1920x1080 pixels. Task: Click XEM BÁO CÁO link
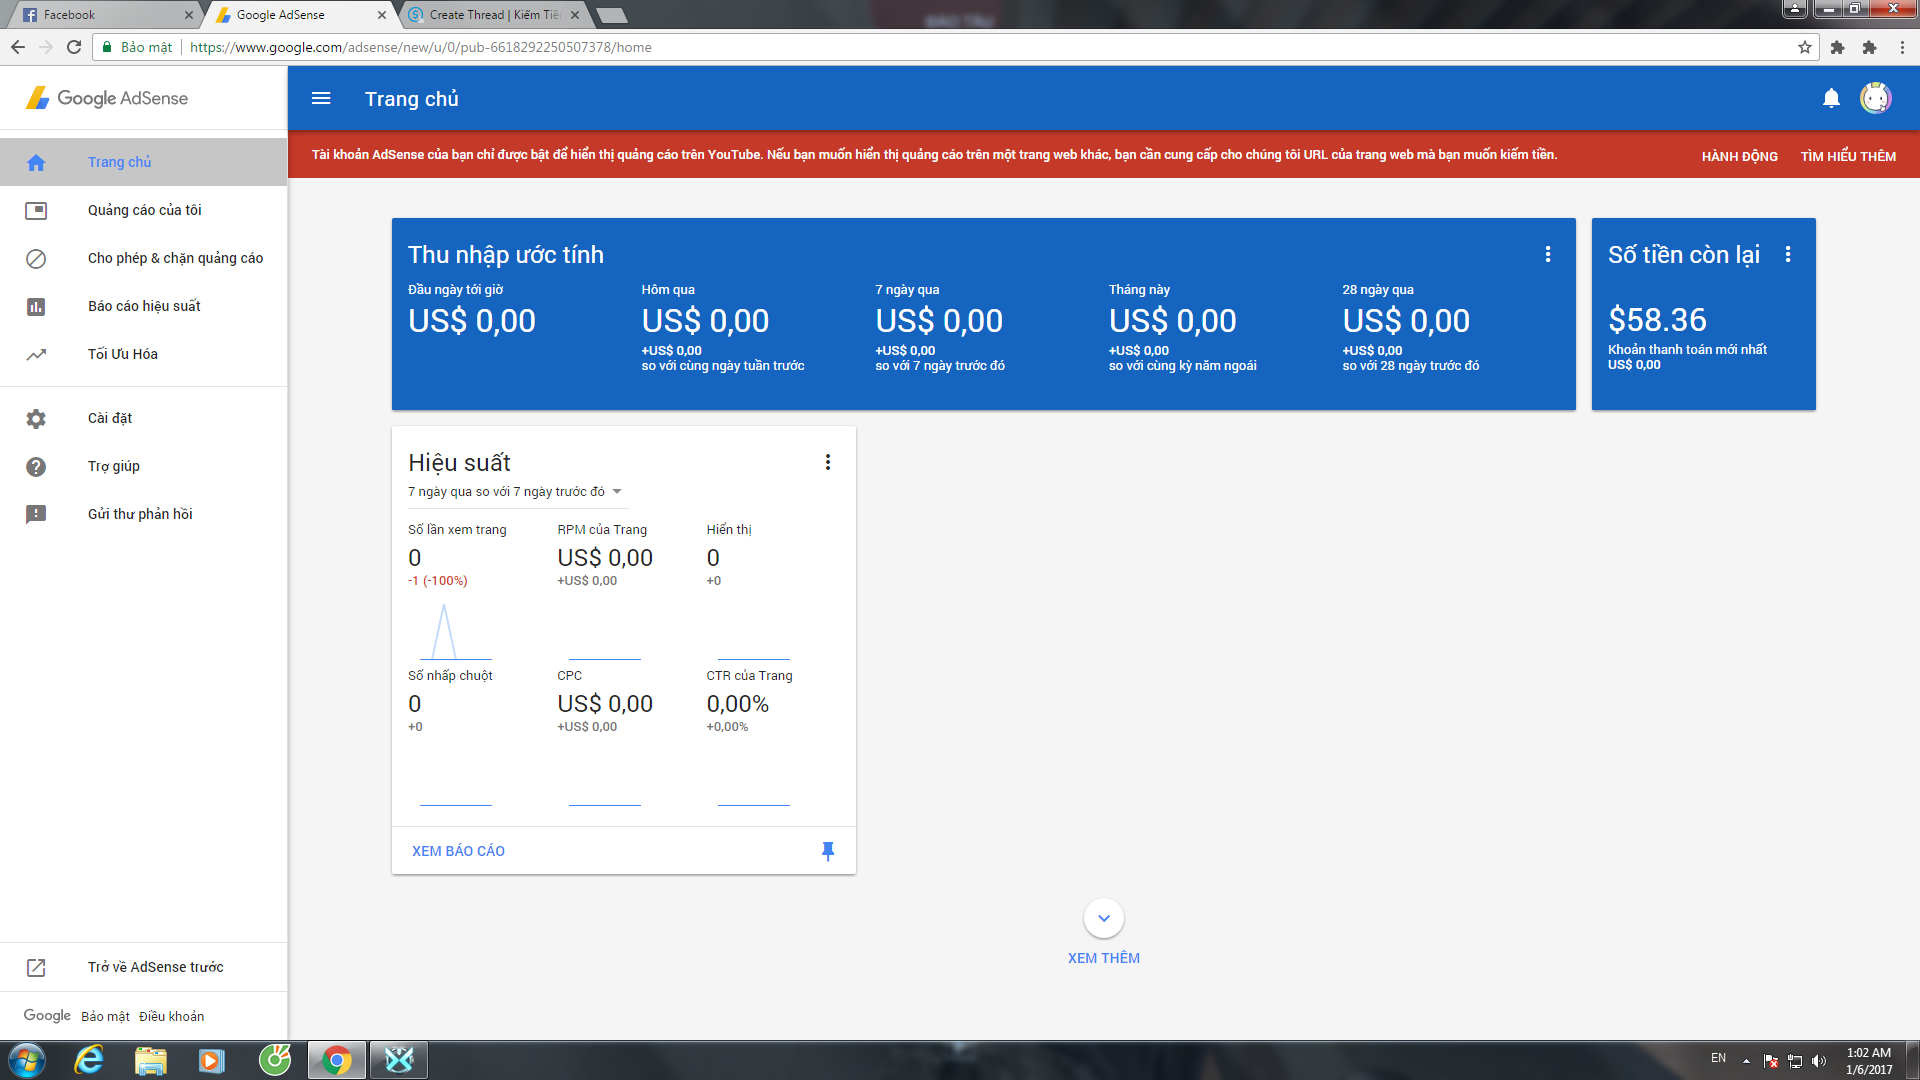coord(458,851)
